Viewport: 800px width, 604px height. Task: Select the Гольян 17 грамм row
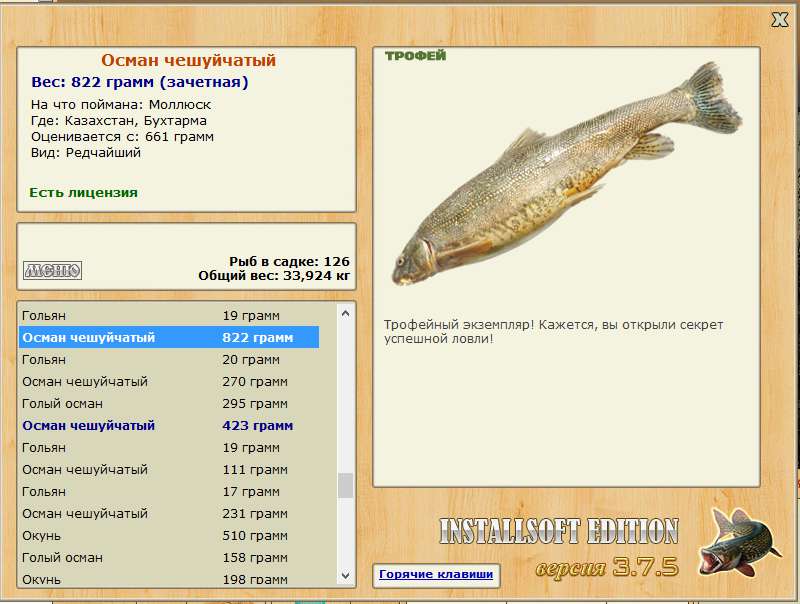coord(169,492)
